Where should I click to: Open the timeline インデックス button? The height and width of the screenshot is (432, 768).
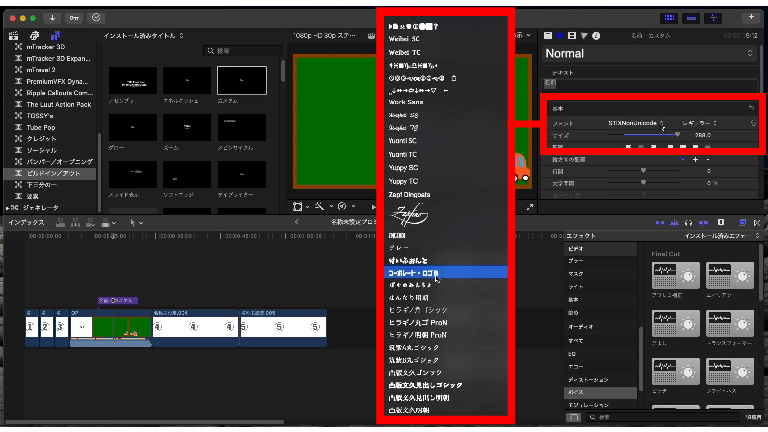tap(26, 223)
